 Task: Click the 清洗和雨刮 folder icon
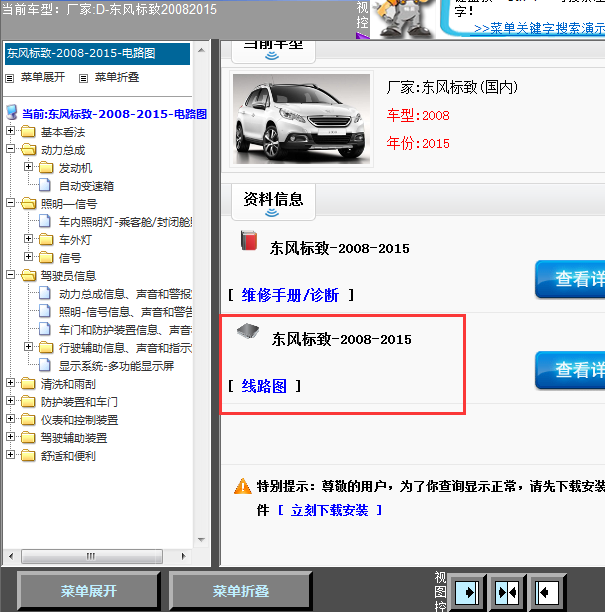coord(28,384)
